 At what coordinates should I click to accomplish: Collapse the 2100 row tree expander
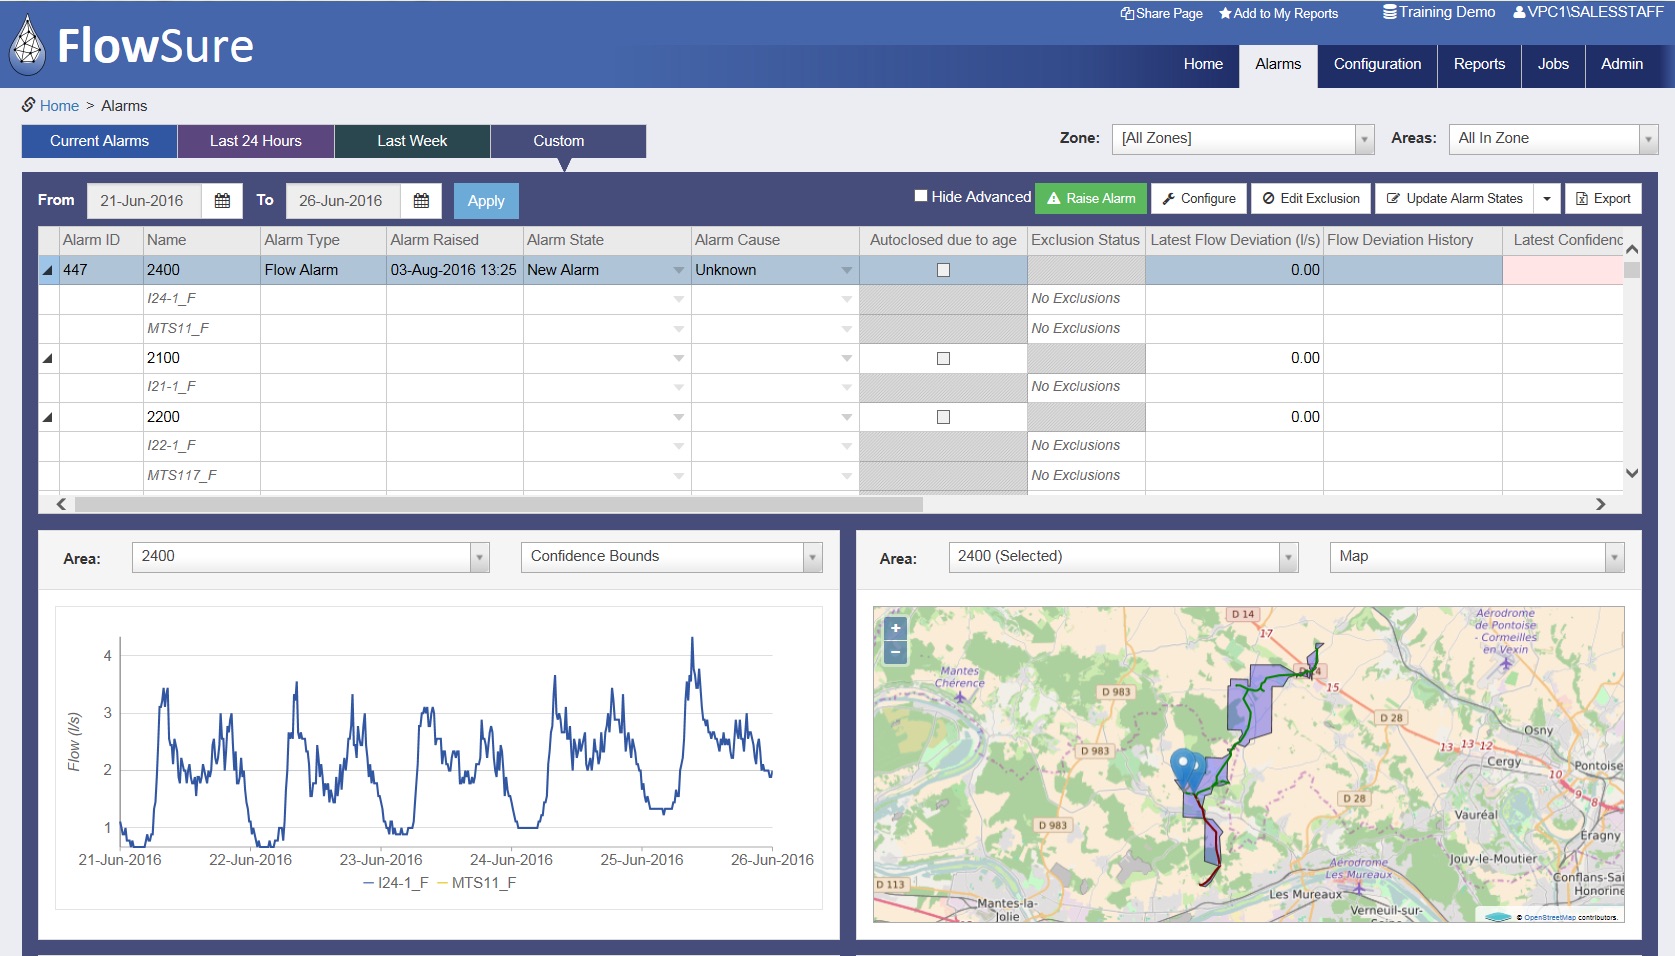tap(47, 358)
